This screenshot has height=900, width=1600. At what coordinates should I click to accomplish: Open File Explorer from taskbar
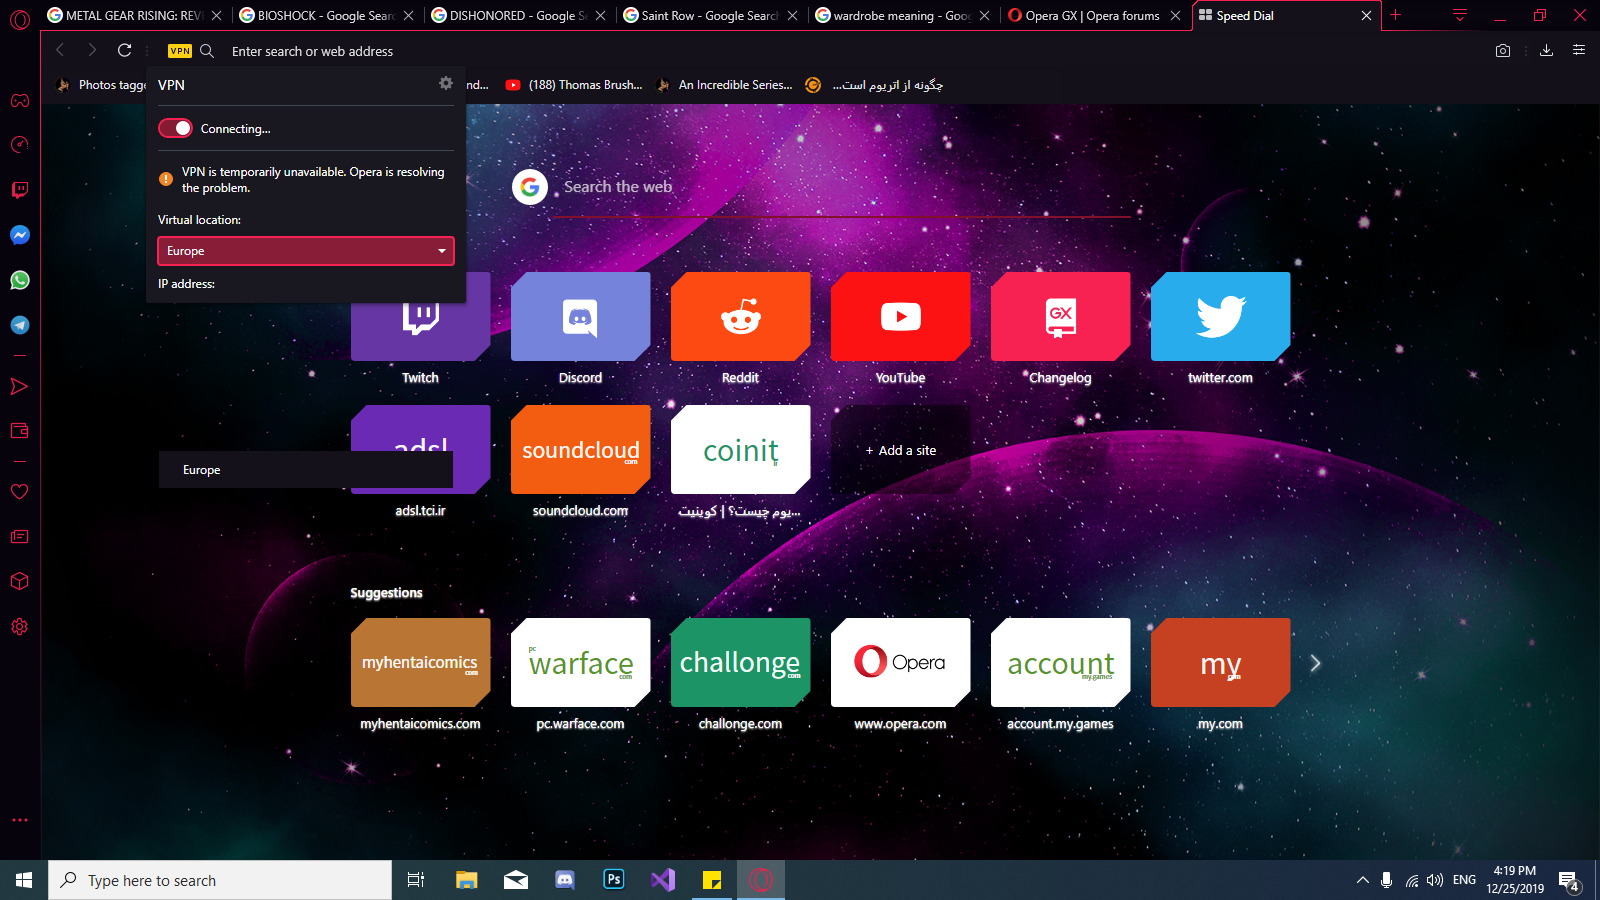(x=466, y=880)
